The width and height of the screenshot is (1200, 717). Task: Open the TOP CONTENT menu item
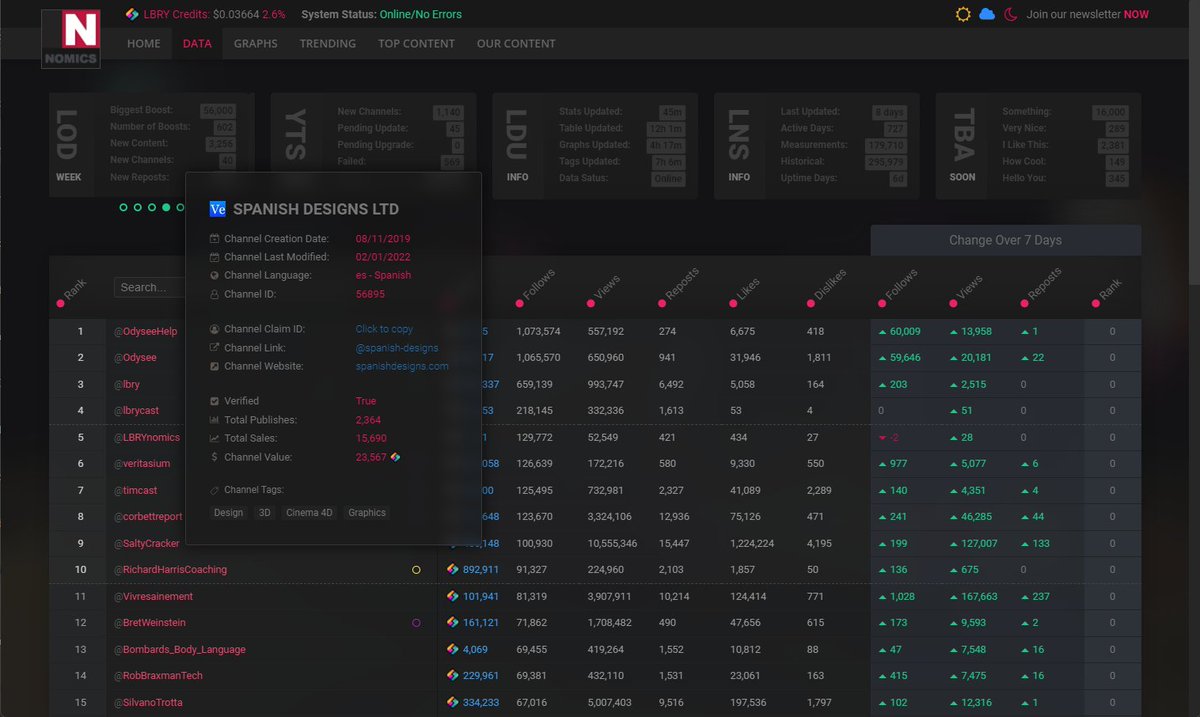click(x=416, y=44)
